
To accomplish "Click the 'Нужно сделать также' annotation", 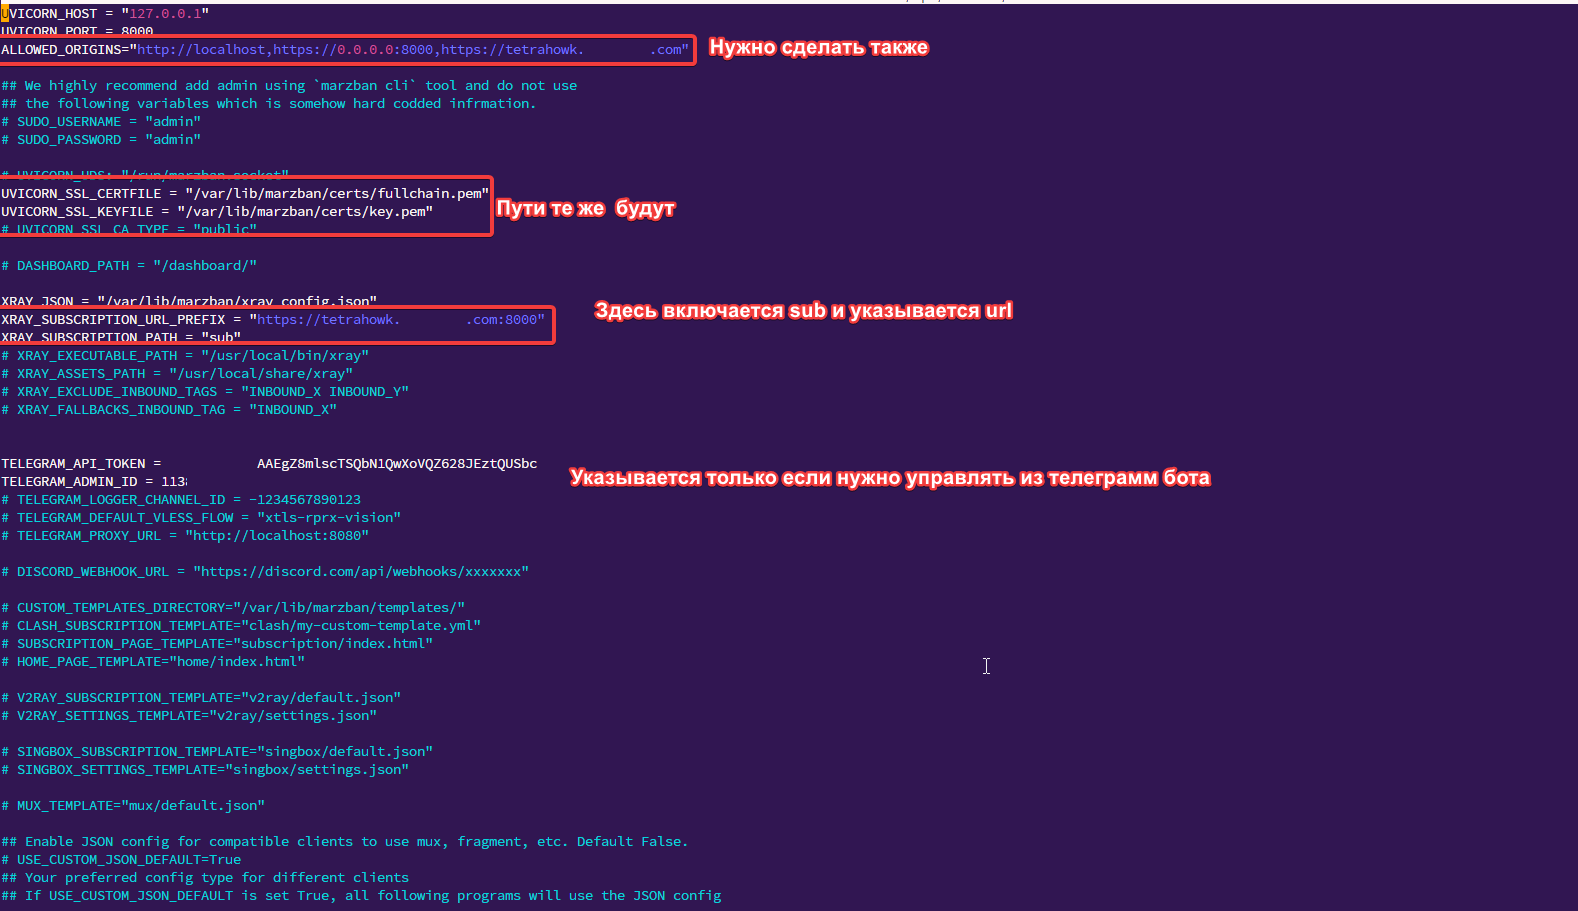I will click(x=818, y=48).
